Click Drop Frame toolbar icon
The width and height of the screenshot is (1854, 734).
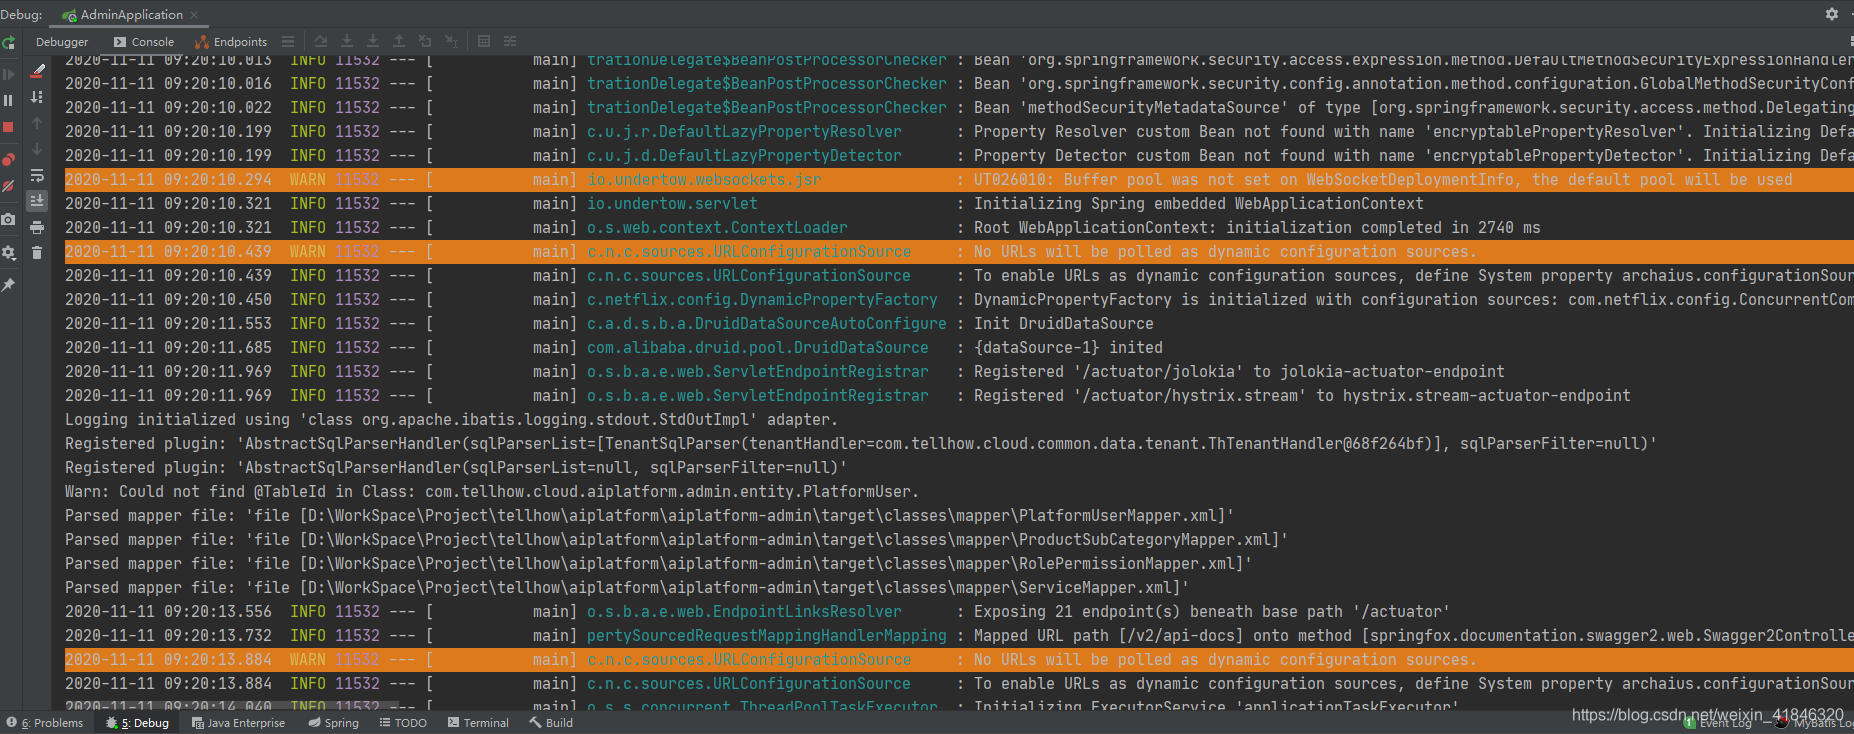click(425, 42)
